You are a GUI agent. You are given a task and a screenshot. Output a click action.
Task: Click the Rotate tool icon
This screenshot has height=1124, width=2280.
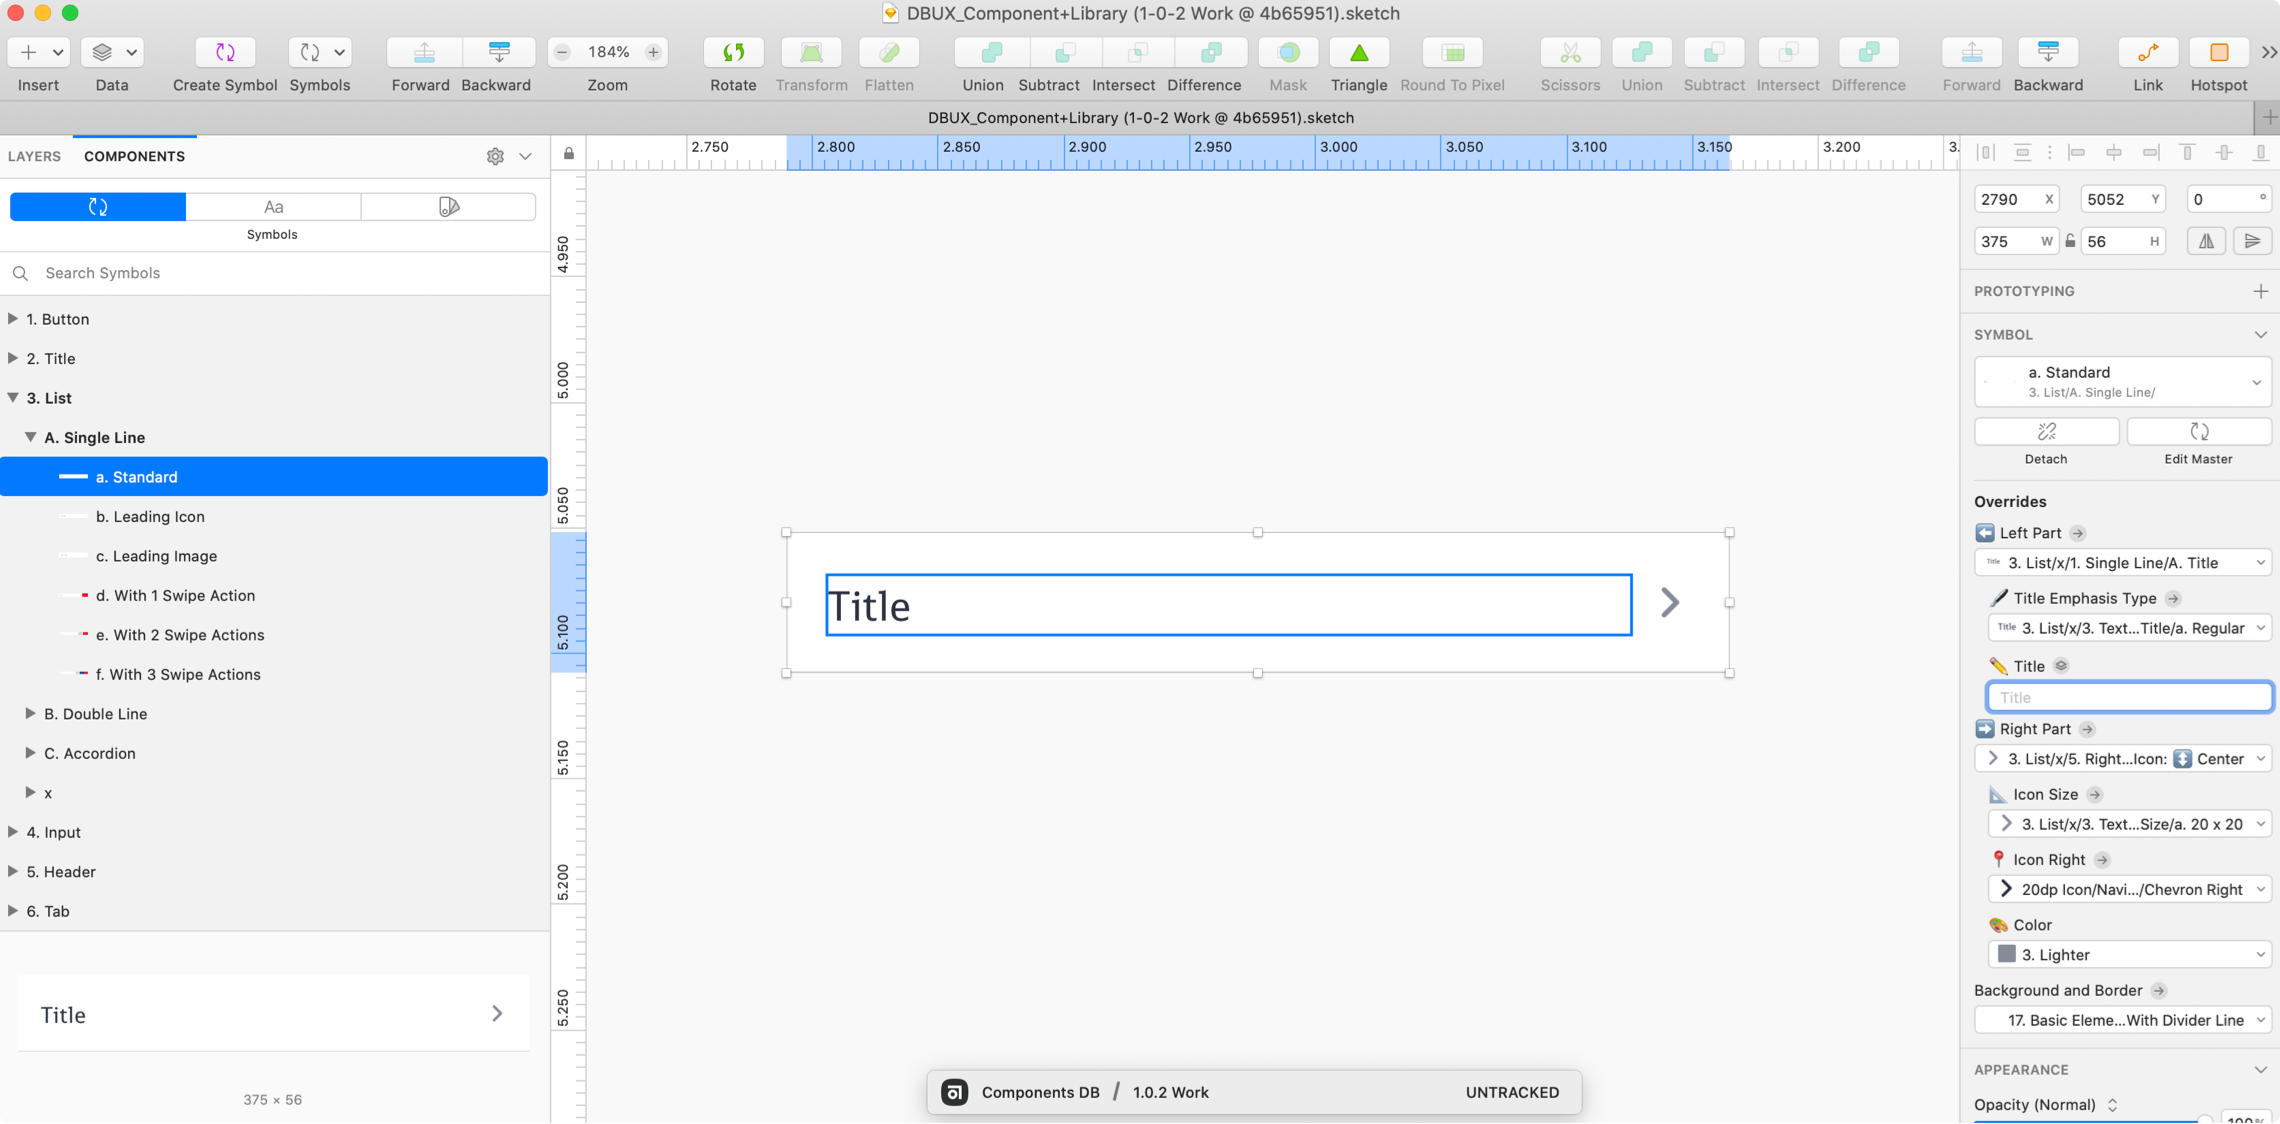point(733,52)
